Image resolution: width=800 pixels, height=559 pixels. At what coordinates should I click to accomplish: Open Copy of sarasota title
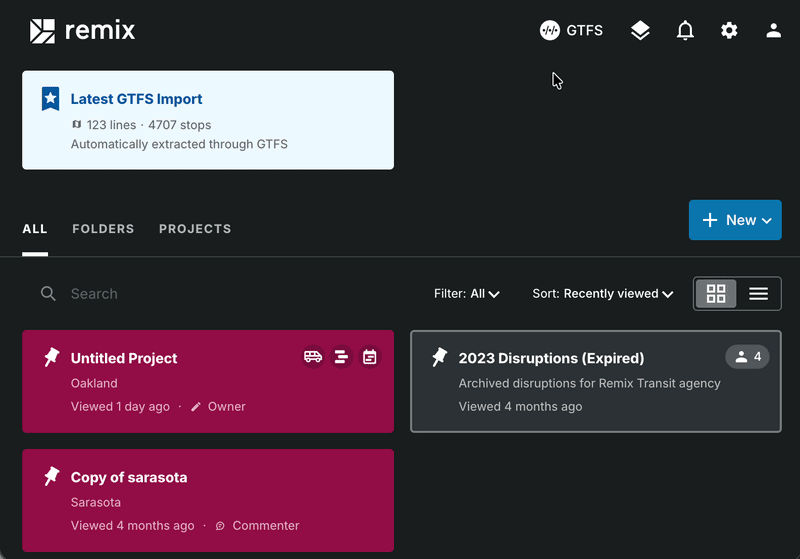pyautogui.click(x=129, y=477)
